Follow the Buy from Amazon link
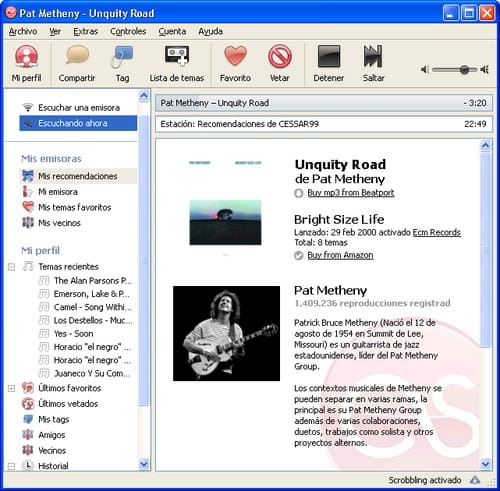This screenshot has height=491, width=500. [x=340, y=255]
